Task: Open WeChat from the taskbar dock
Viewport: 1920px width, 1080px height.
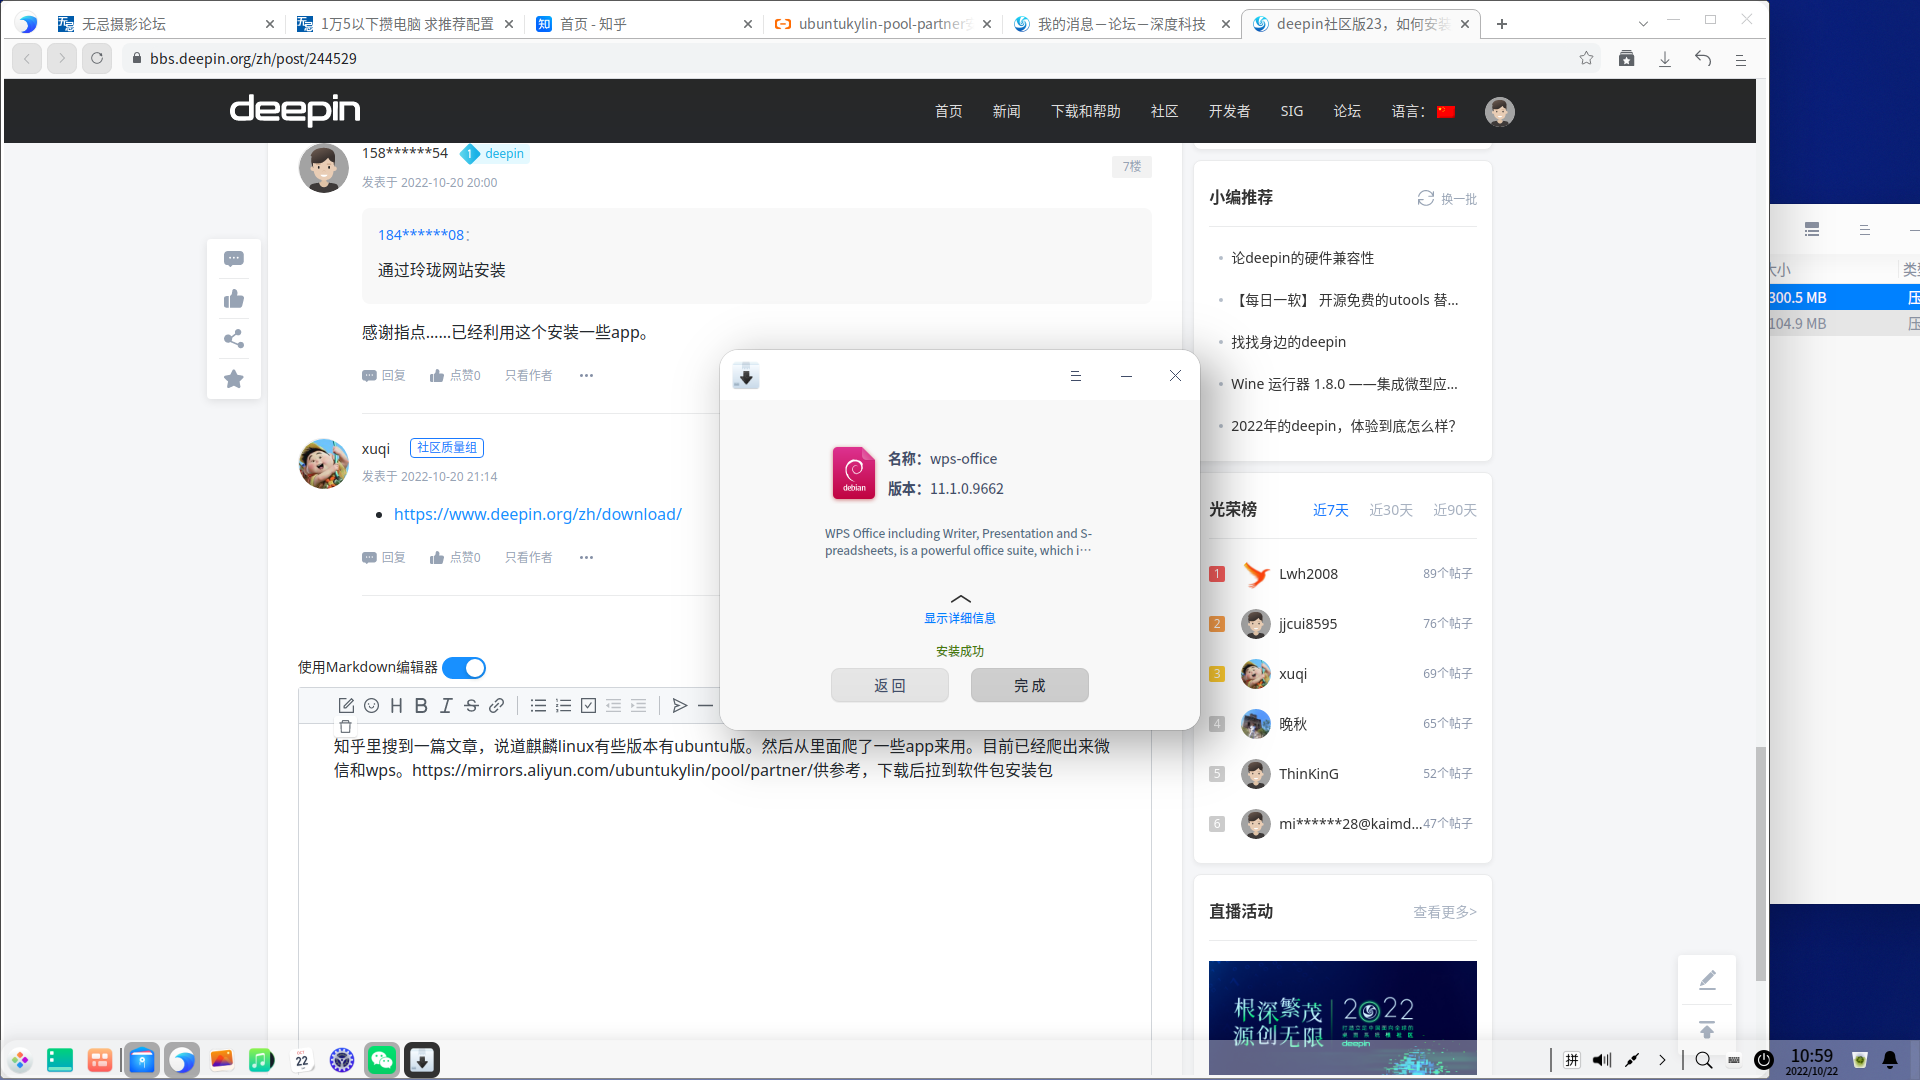Action: (x=381, y=1060)
